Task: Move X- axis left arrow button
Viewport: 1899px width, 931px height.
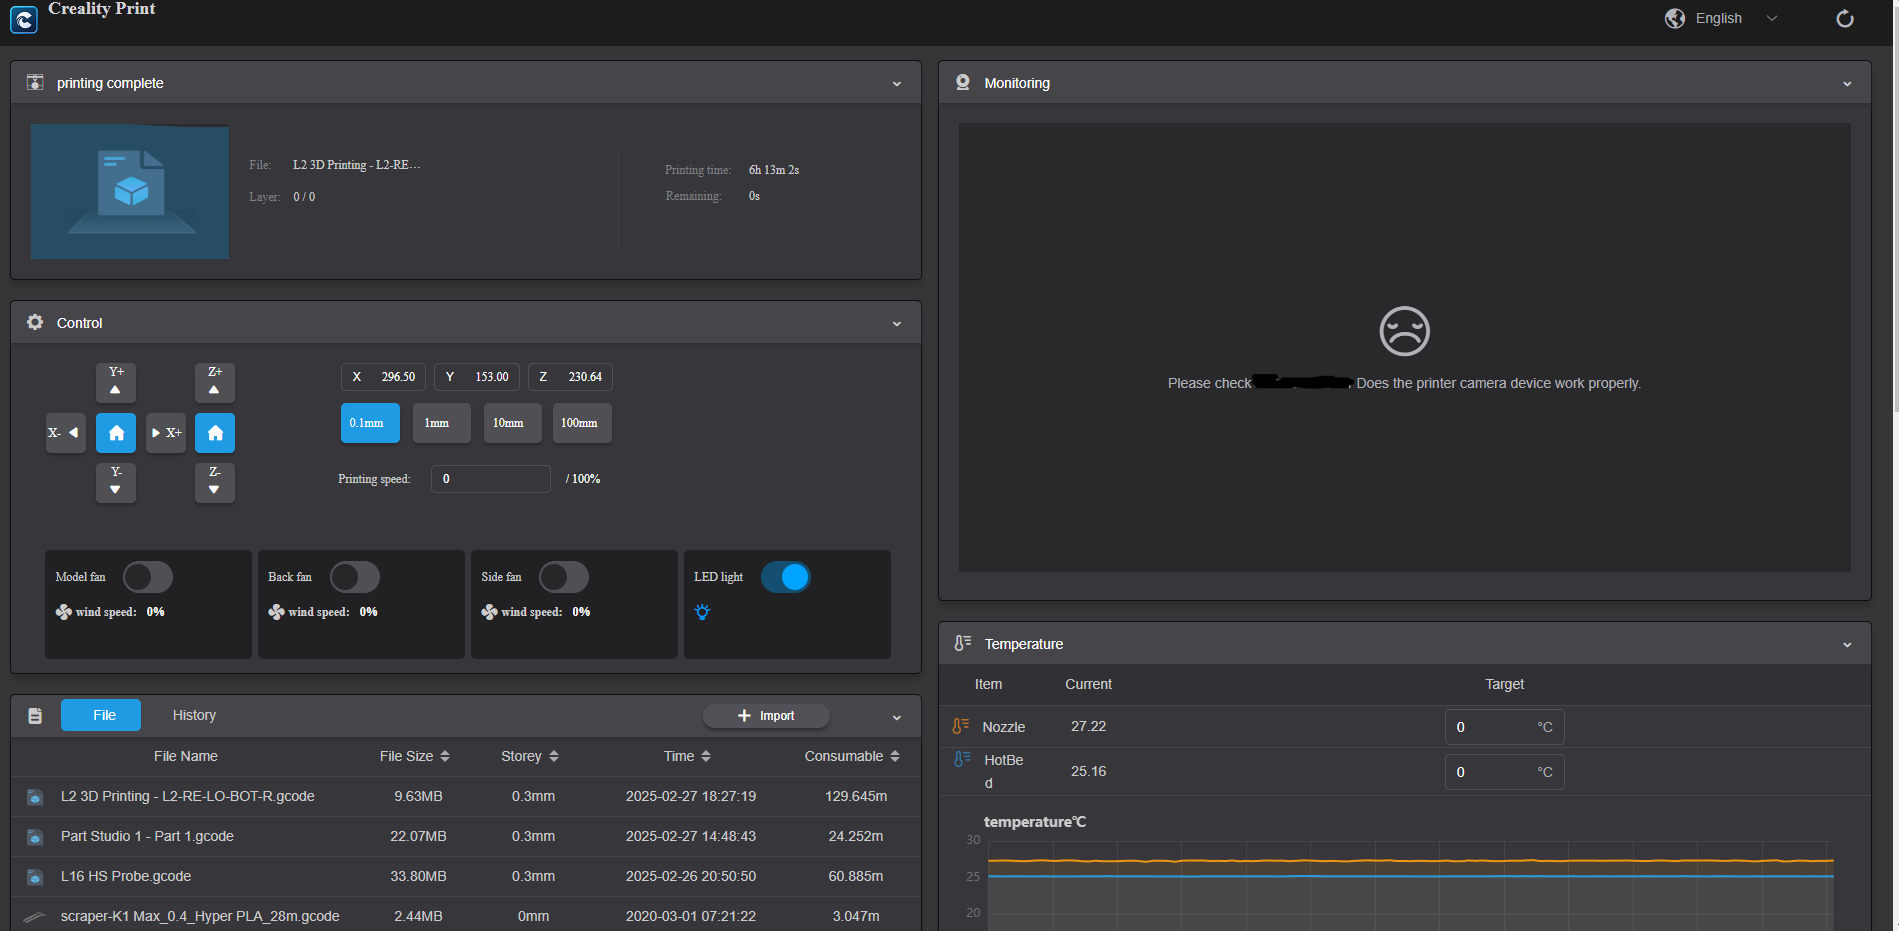Action: (x=66, y=433)
